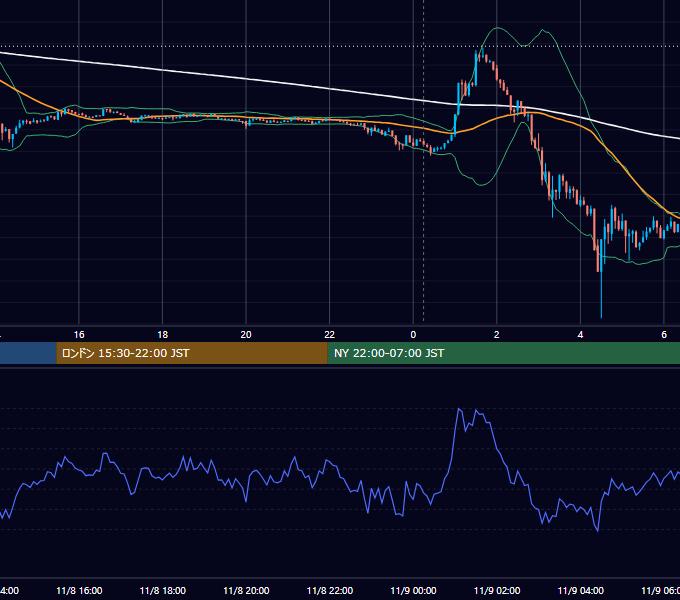
Task: Click hour label 6 on price chart axis
Action: pyautogui.click(x=664, y=334)
